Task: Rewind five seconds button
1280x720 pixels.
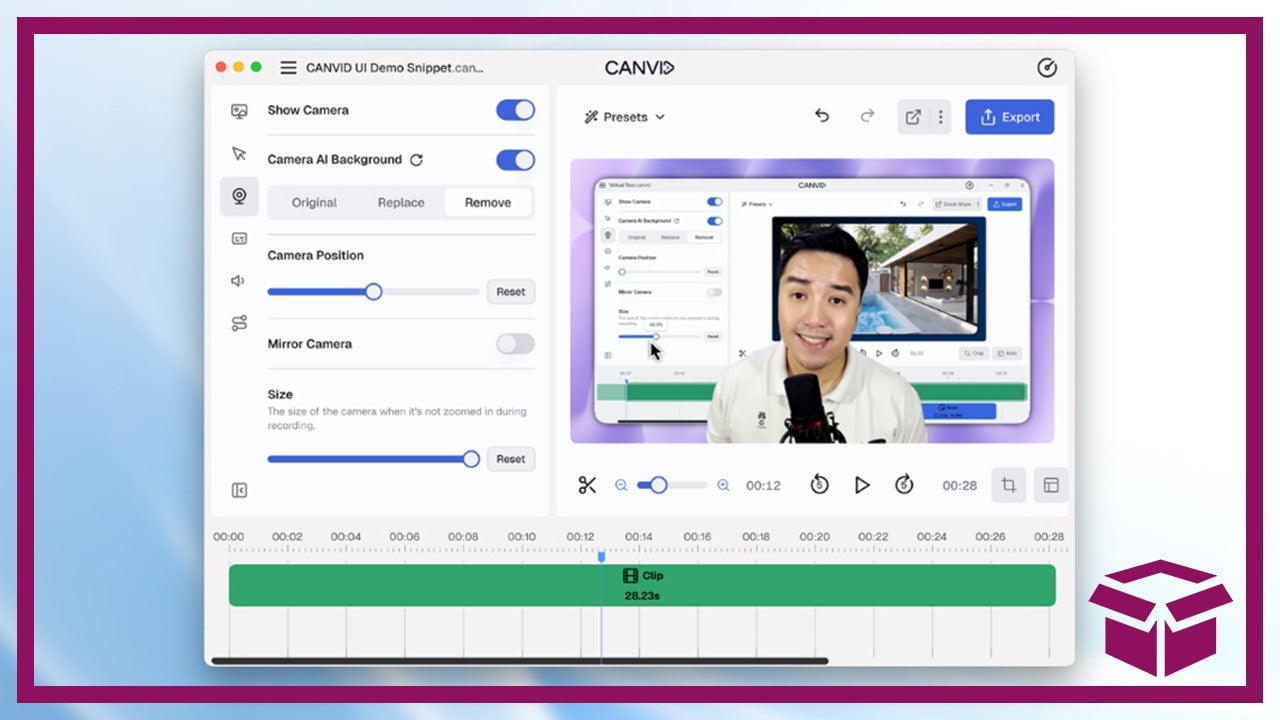Action: (x=819, y=485)
